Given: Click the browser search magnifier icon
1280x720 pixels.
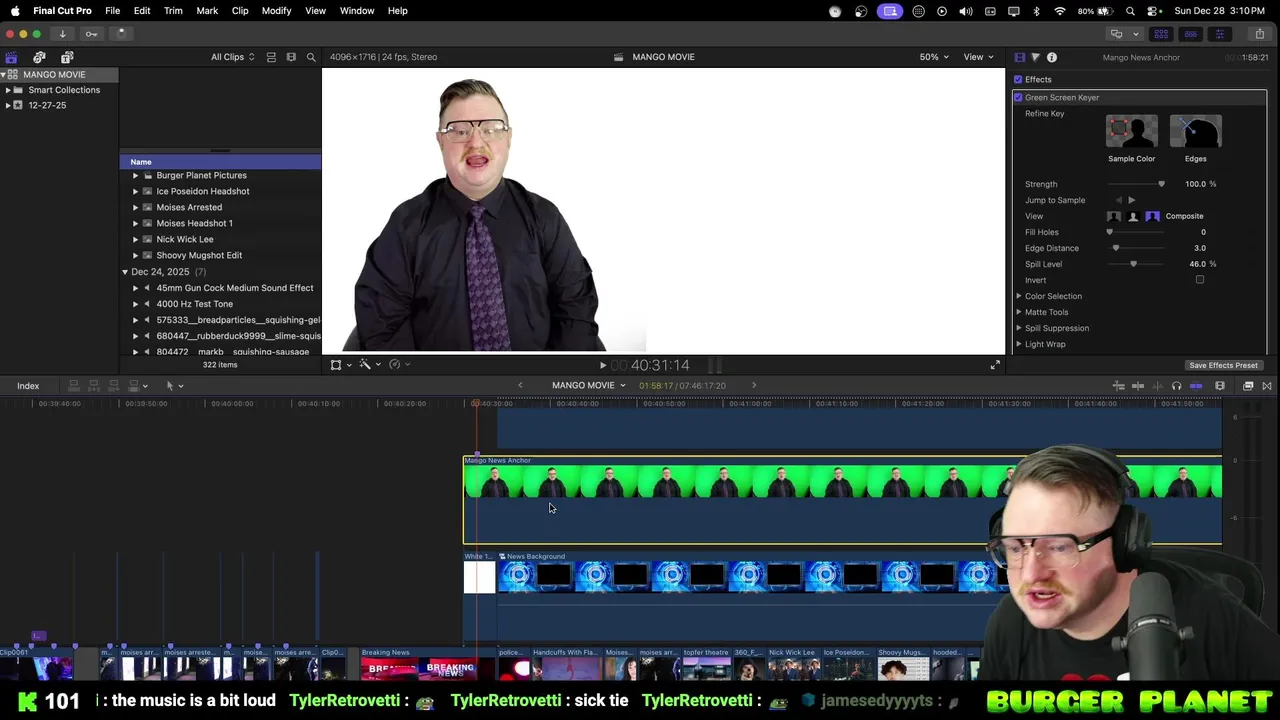Looking at the screenshot, I should pos(311,57).
